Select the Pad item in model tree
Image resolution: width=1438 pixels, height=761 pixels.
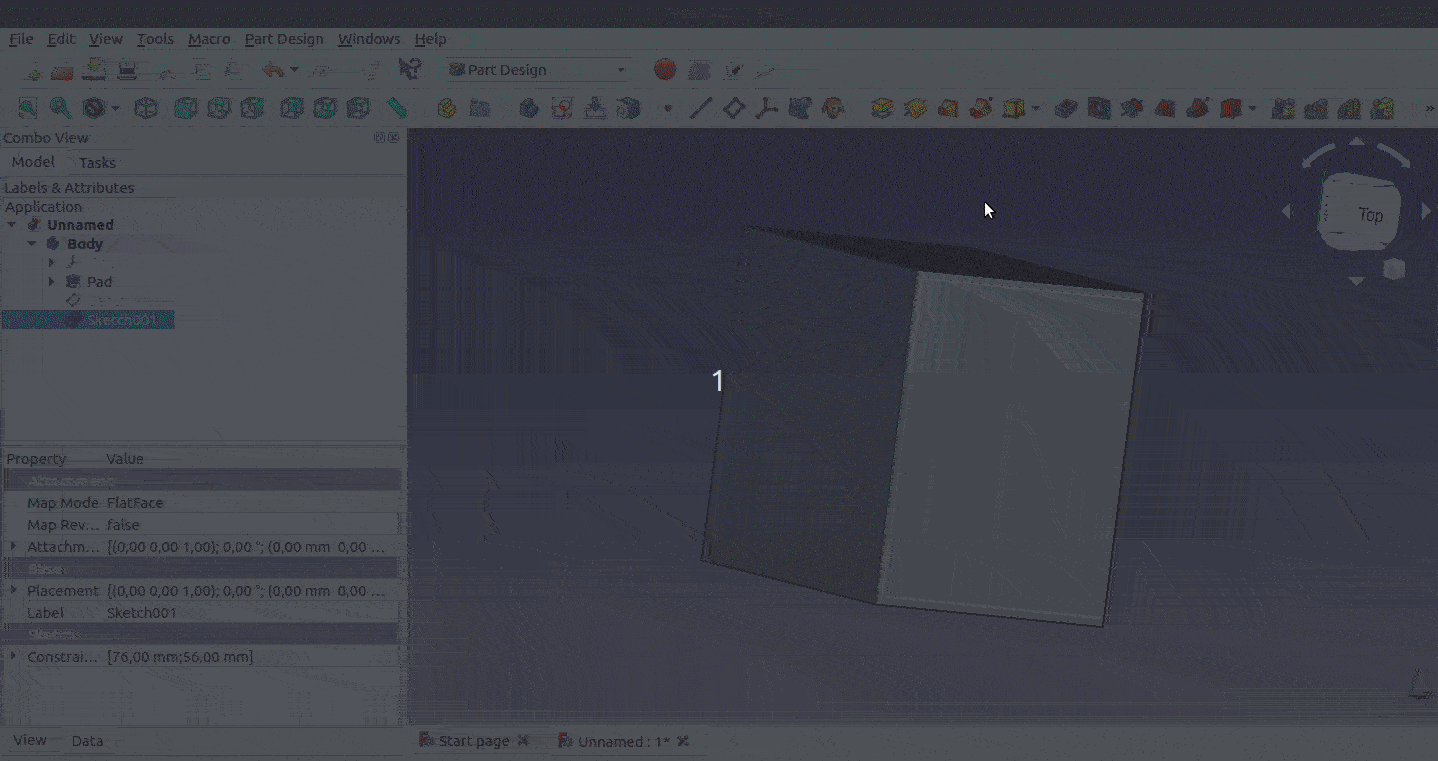tap(99, 282)
